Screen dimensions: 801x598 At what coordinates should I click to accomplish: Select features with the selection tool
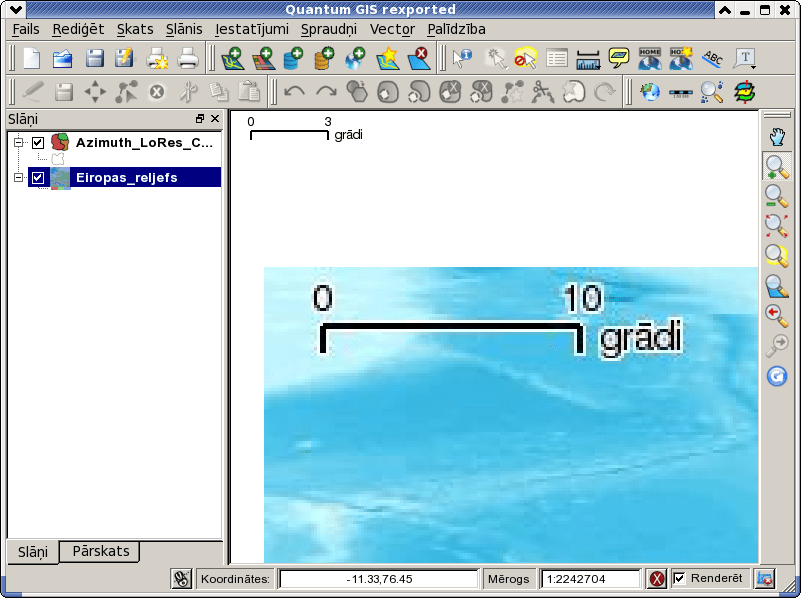point(495,58)
